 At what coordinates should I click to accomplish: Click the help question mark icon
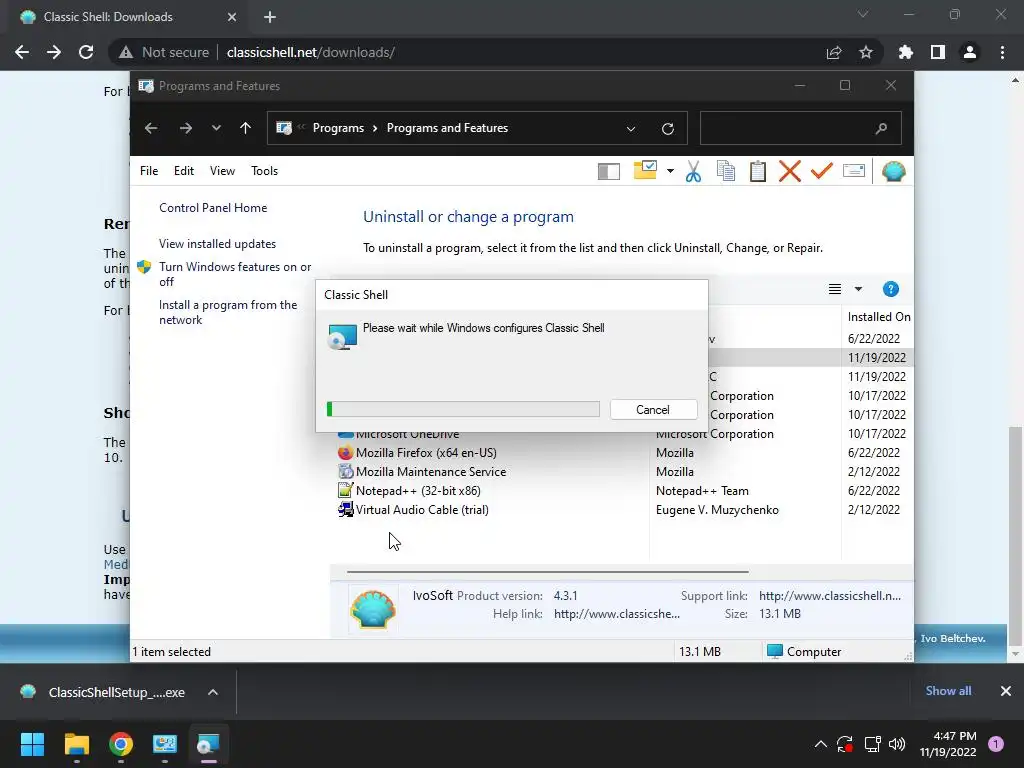[x=890, y=289]
